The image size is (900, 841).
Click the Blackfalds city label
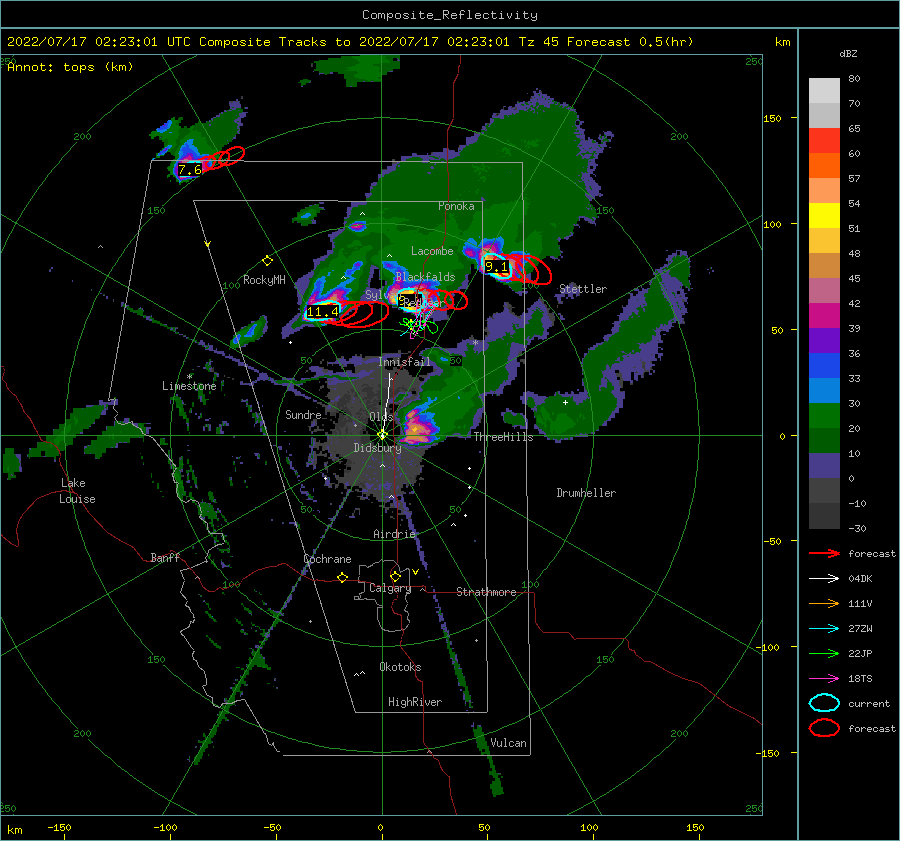point(425,277)
